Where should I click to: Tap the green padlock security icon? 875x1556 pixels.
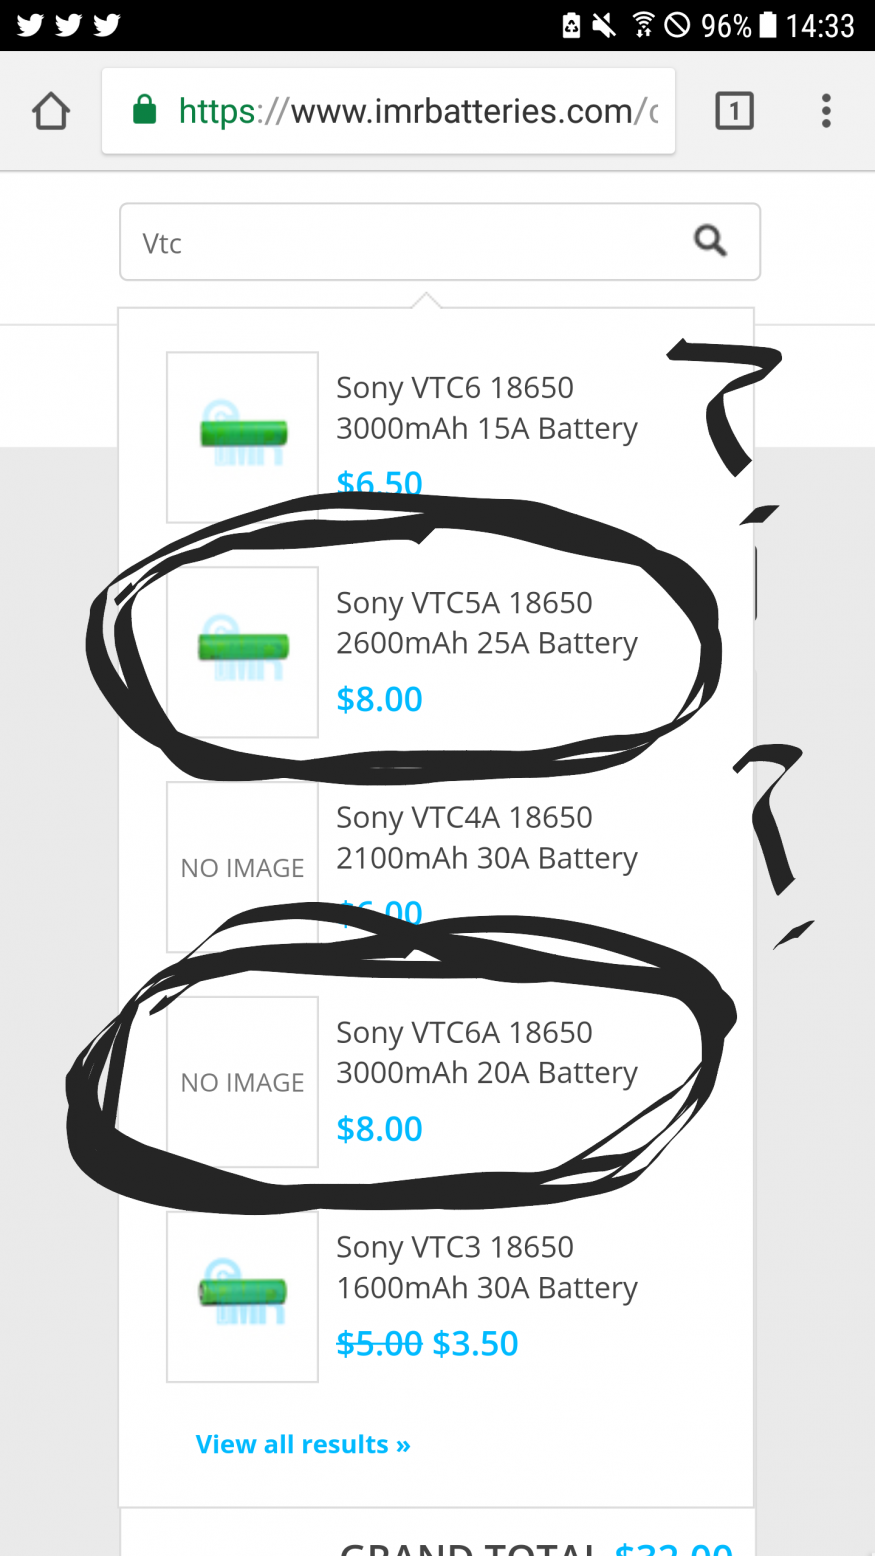tap(145, 110)
